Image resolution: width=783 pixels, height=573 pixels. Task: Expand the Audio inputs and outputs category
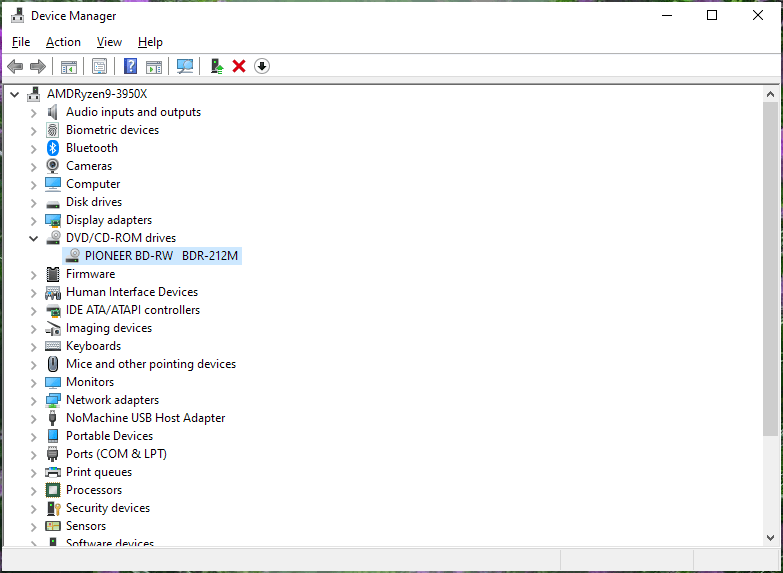(x=33, y=112)
